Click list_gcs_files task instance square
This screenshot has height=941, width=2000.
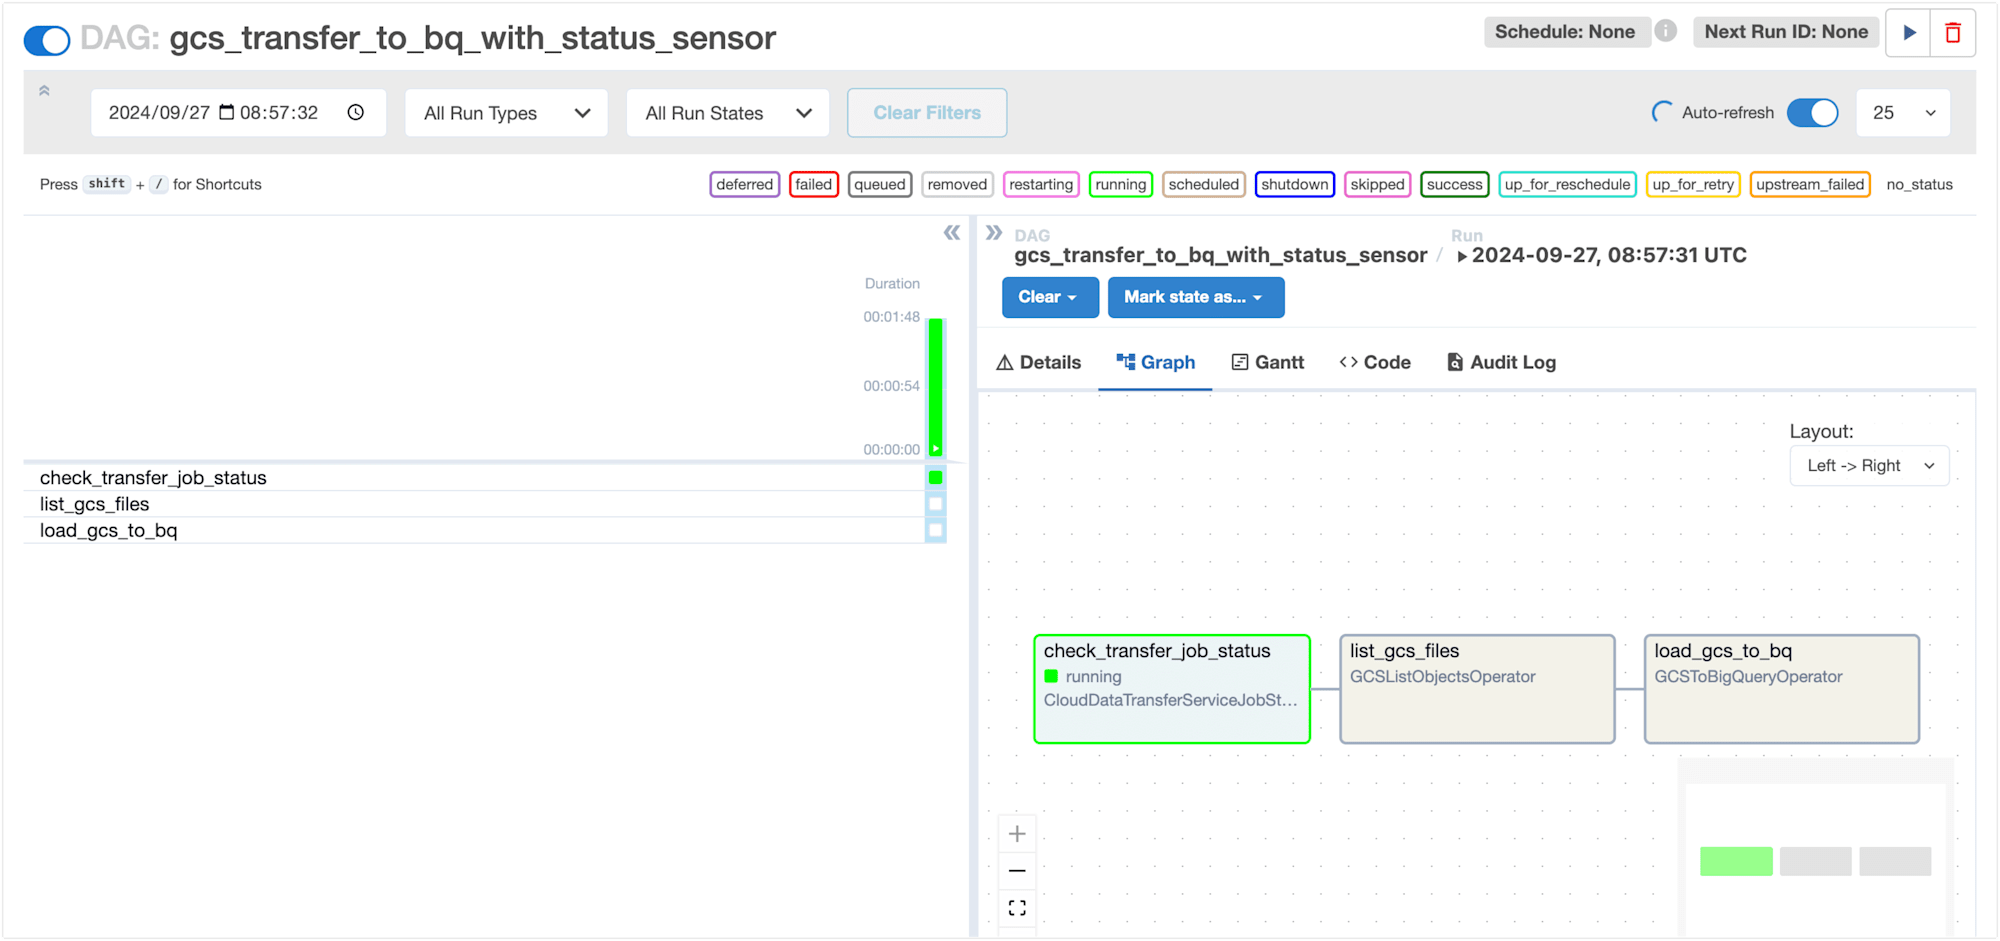[x=936, y=504]
